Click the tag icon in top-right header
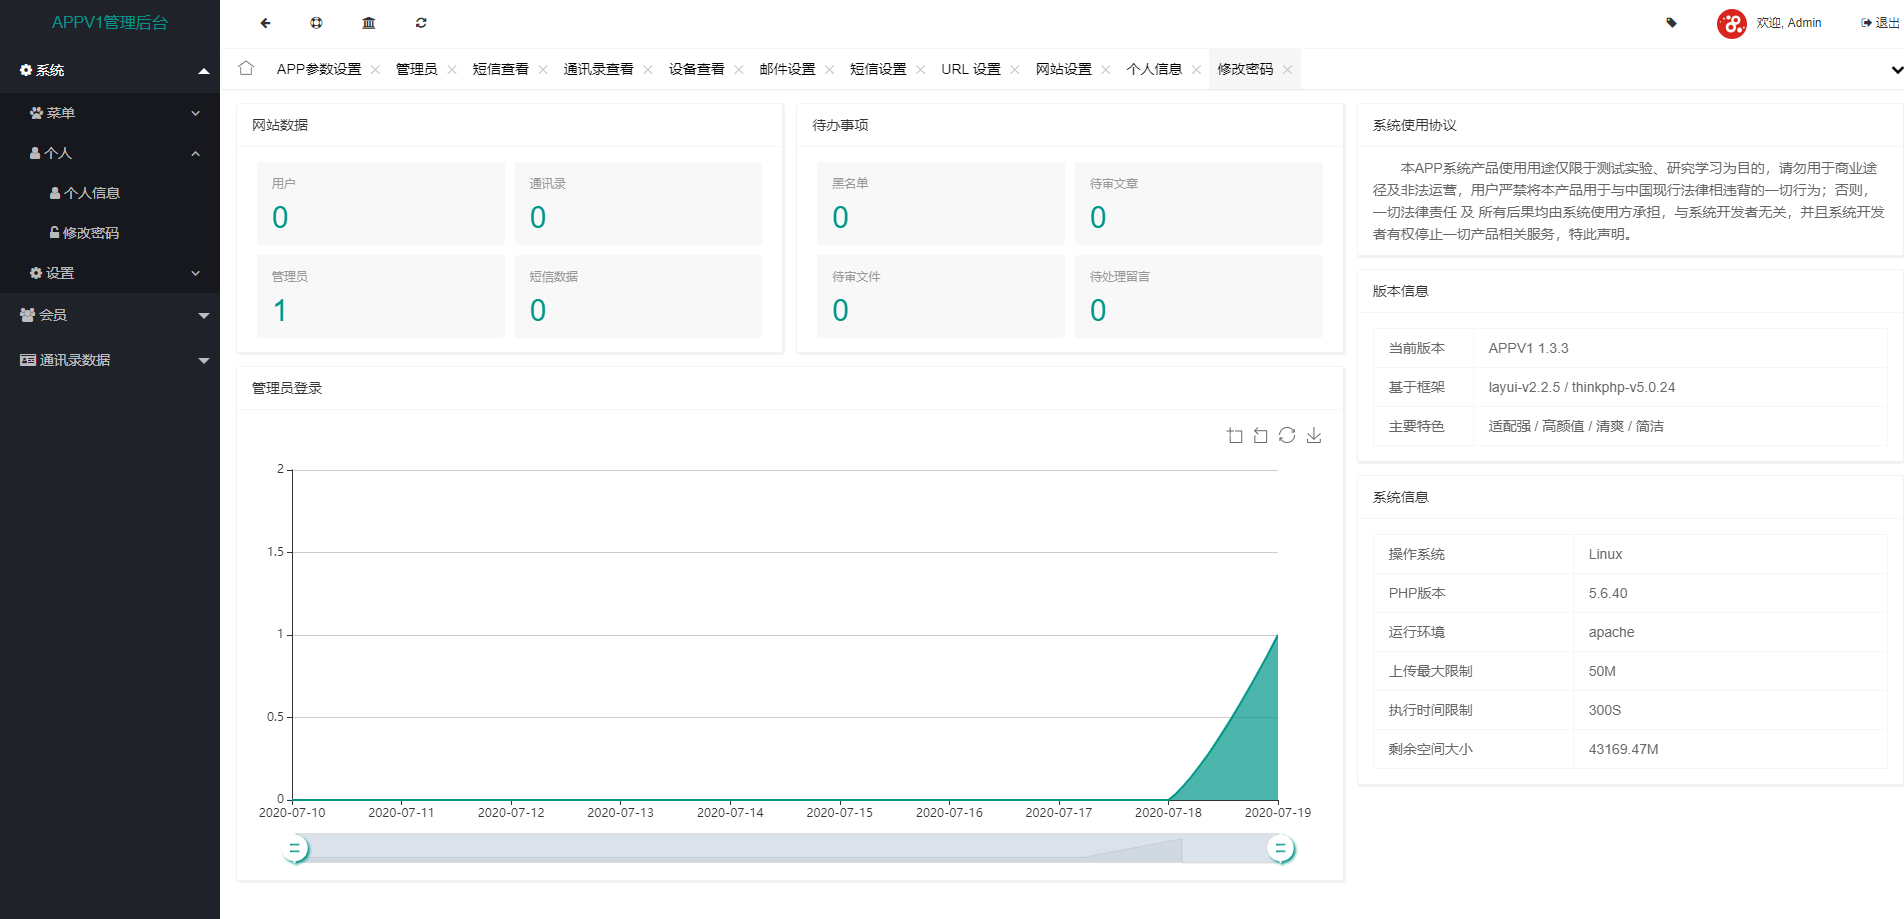The image size is (1904, 919). point(1671,23)
